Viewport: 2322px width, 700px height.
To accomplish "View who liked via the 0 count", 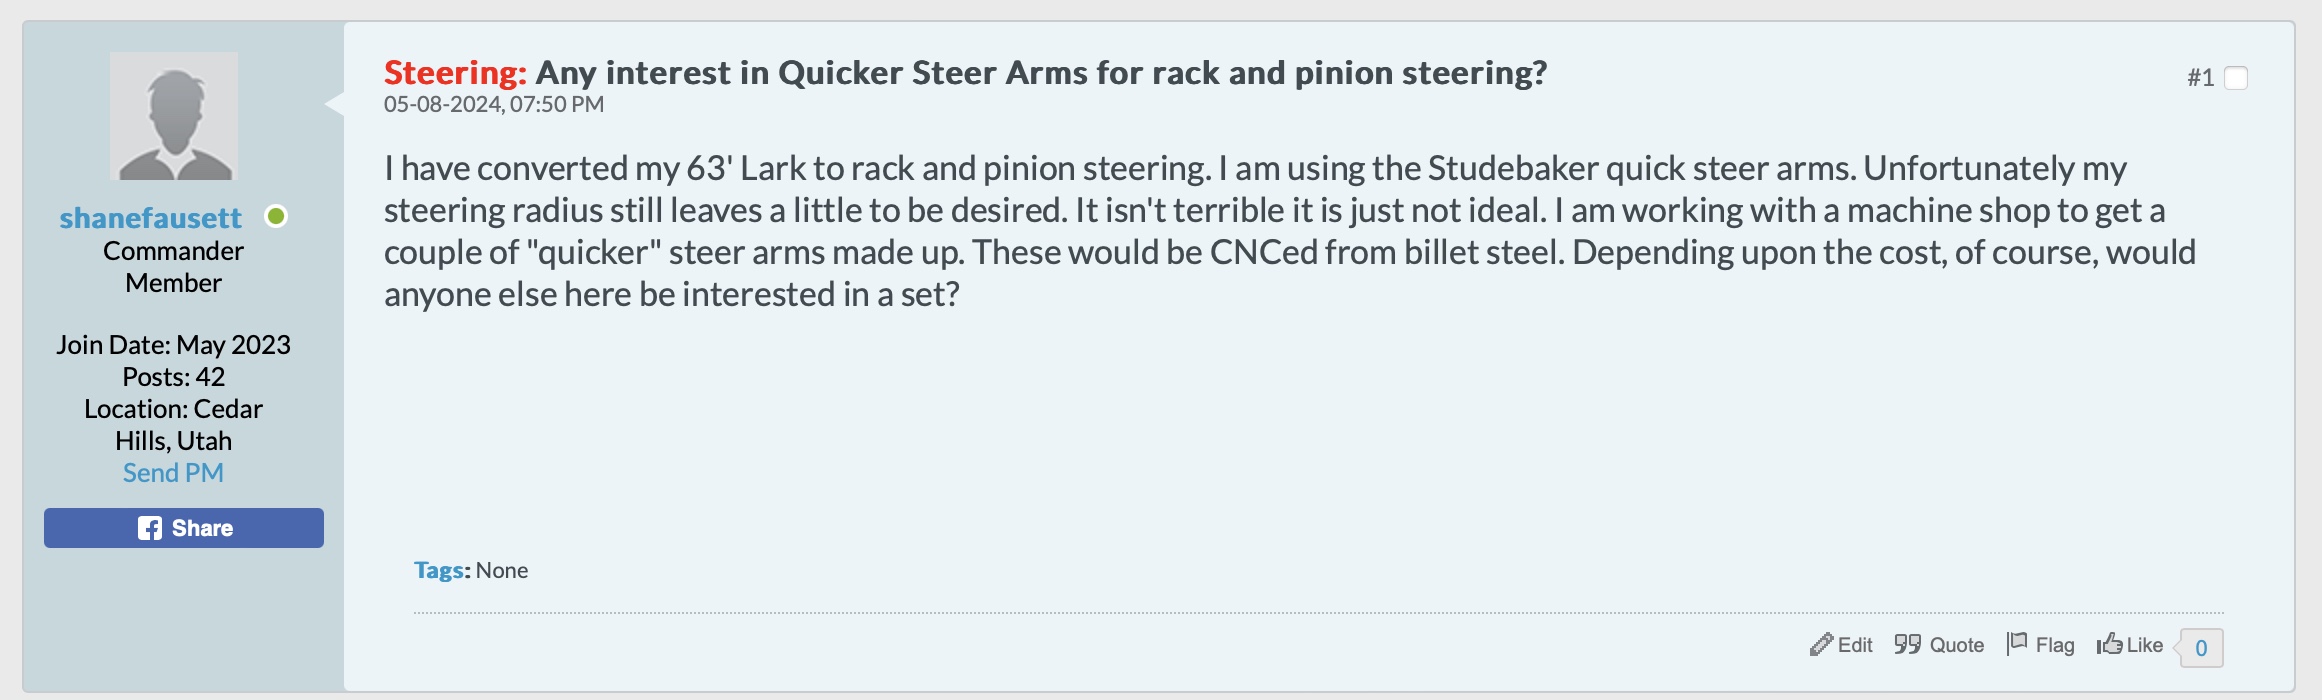I will (x=2201, y=648).
